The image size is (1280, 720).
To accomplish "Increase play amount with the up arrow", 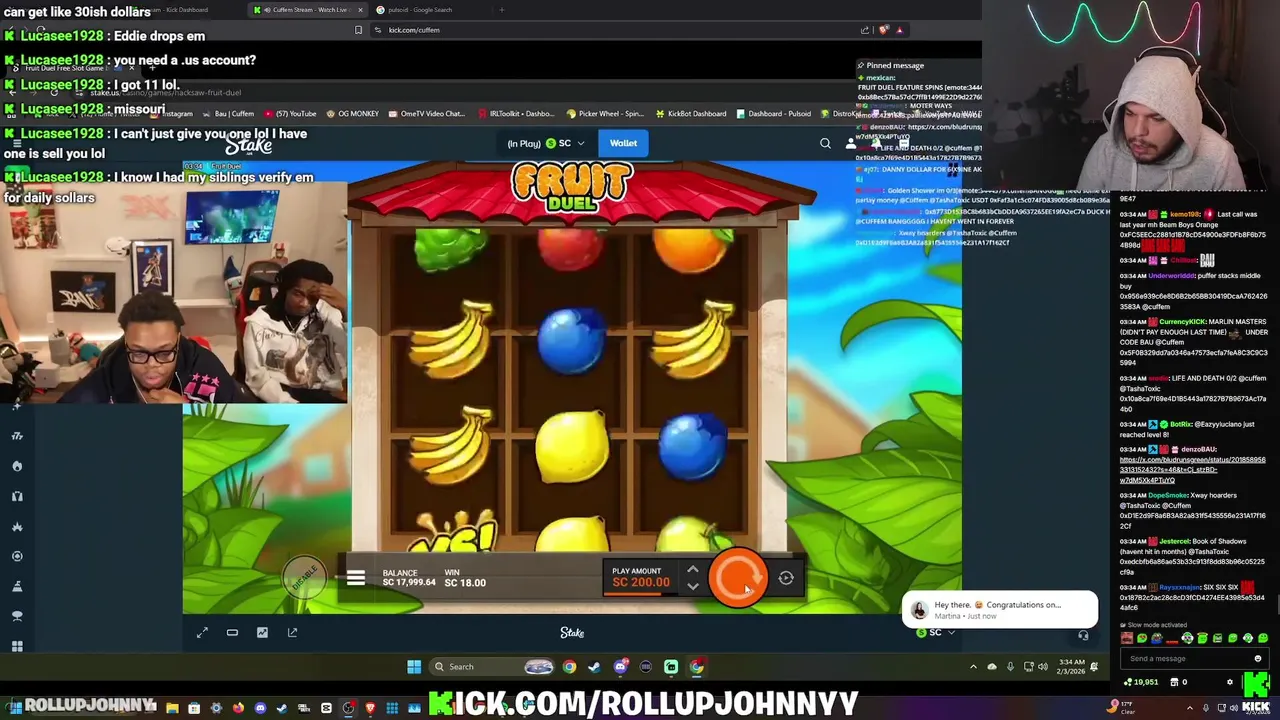I will [x=692, y=570].
